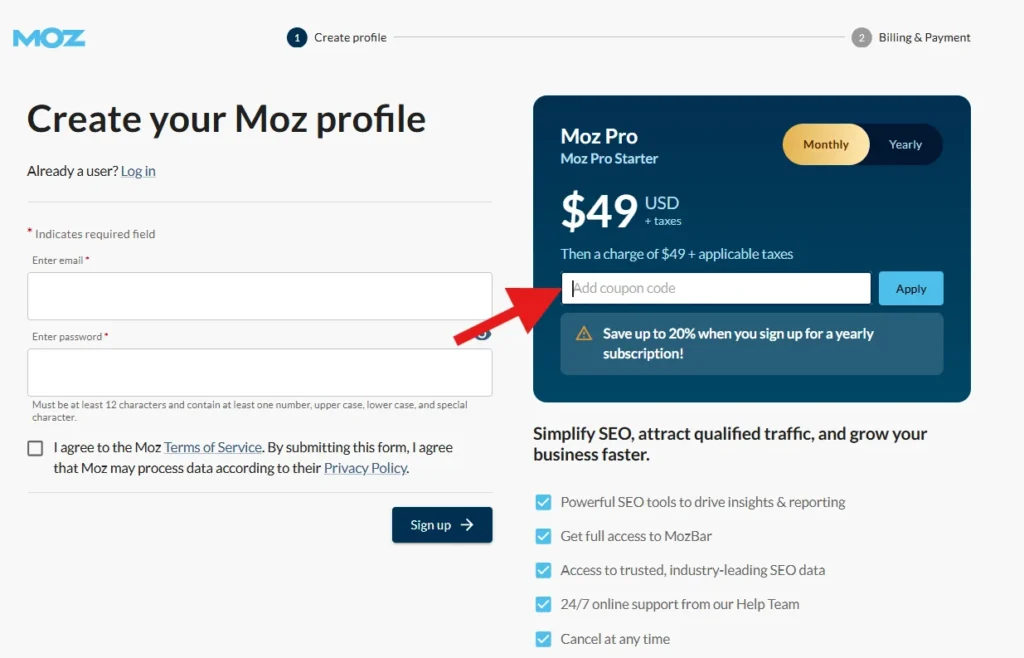Open the Terms of Service page

click(212, 447)
